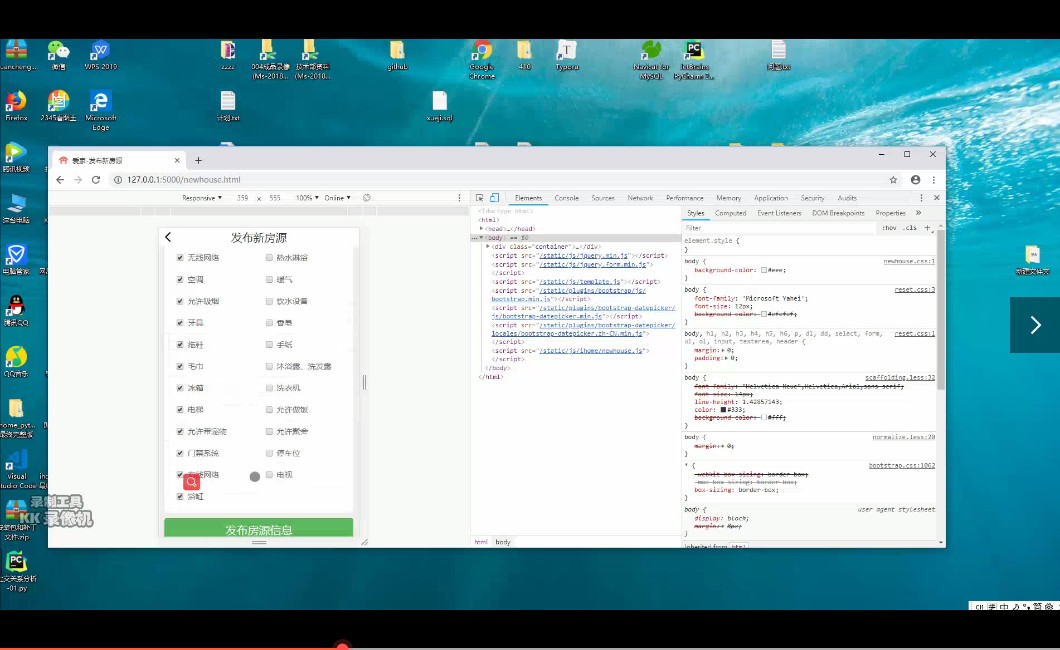This screenshot has width=1060, height=650.
Task: Uncheck the 浴缸 checkbox
Action: 180,496
